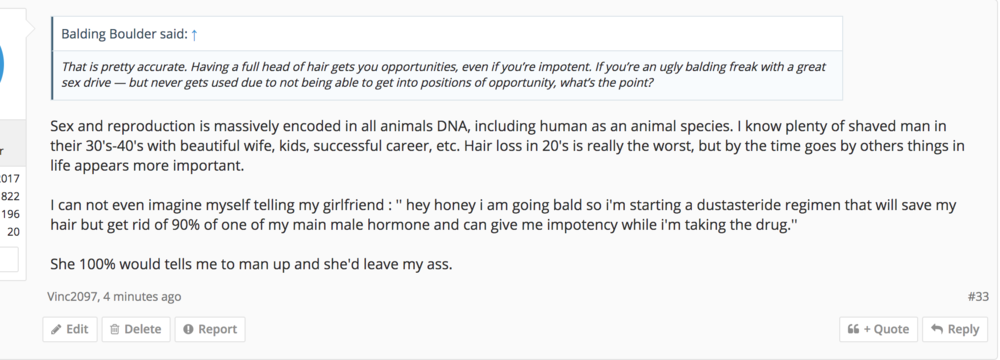Image resolution: width=1000 pixels, height=360 pixels.
Task: Click the empty box in user sidebar
Action: (x=9, y=259)
